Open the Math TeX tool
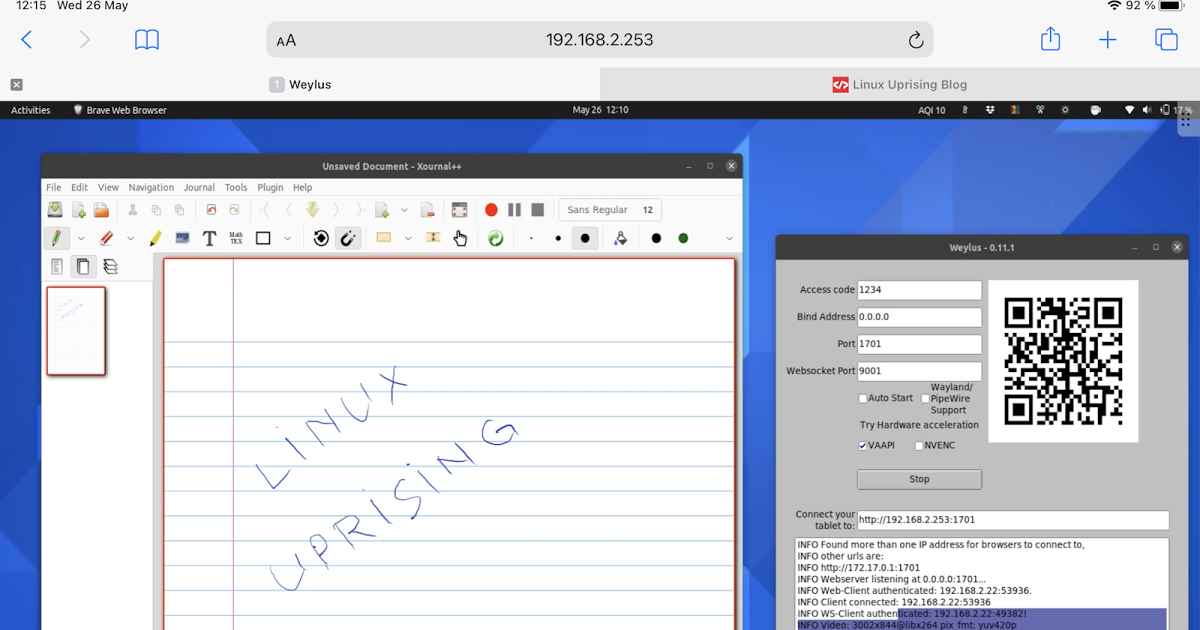The image size is (1200, 630). (236, 238)
